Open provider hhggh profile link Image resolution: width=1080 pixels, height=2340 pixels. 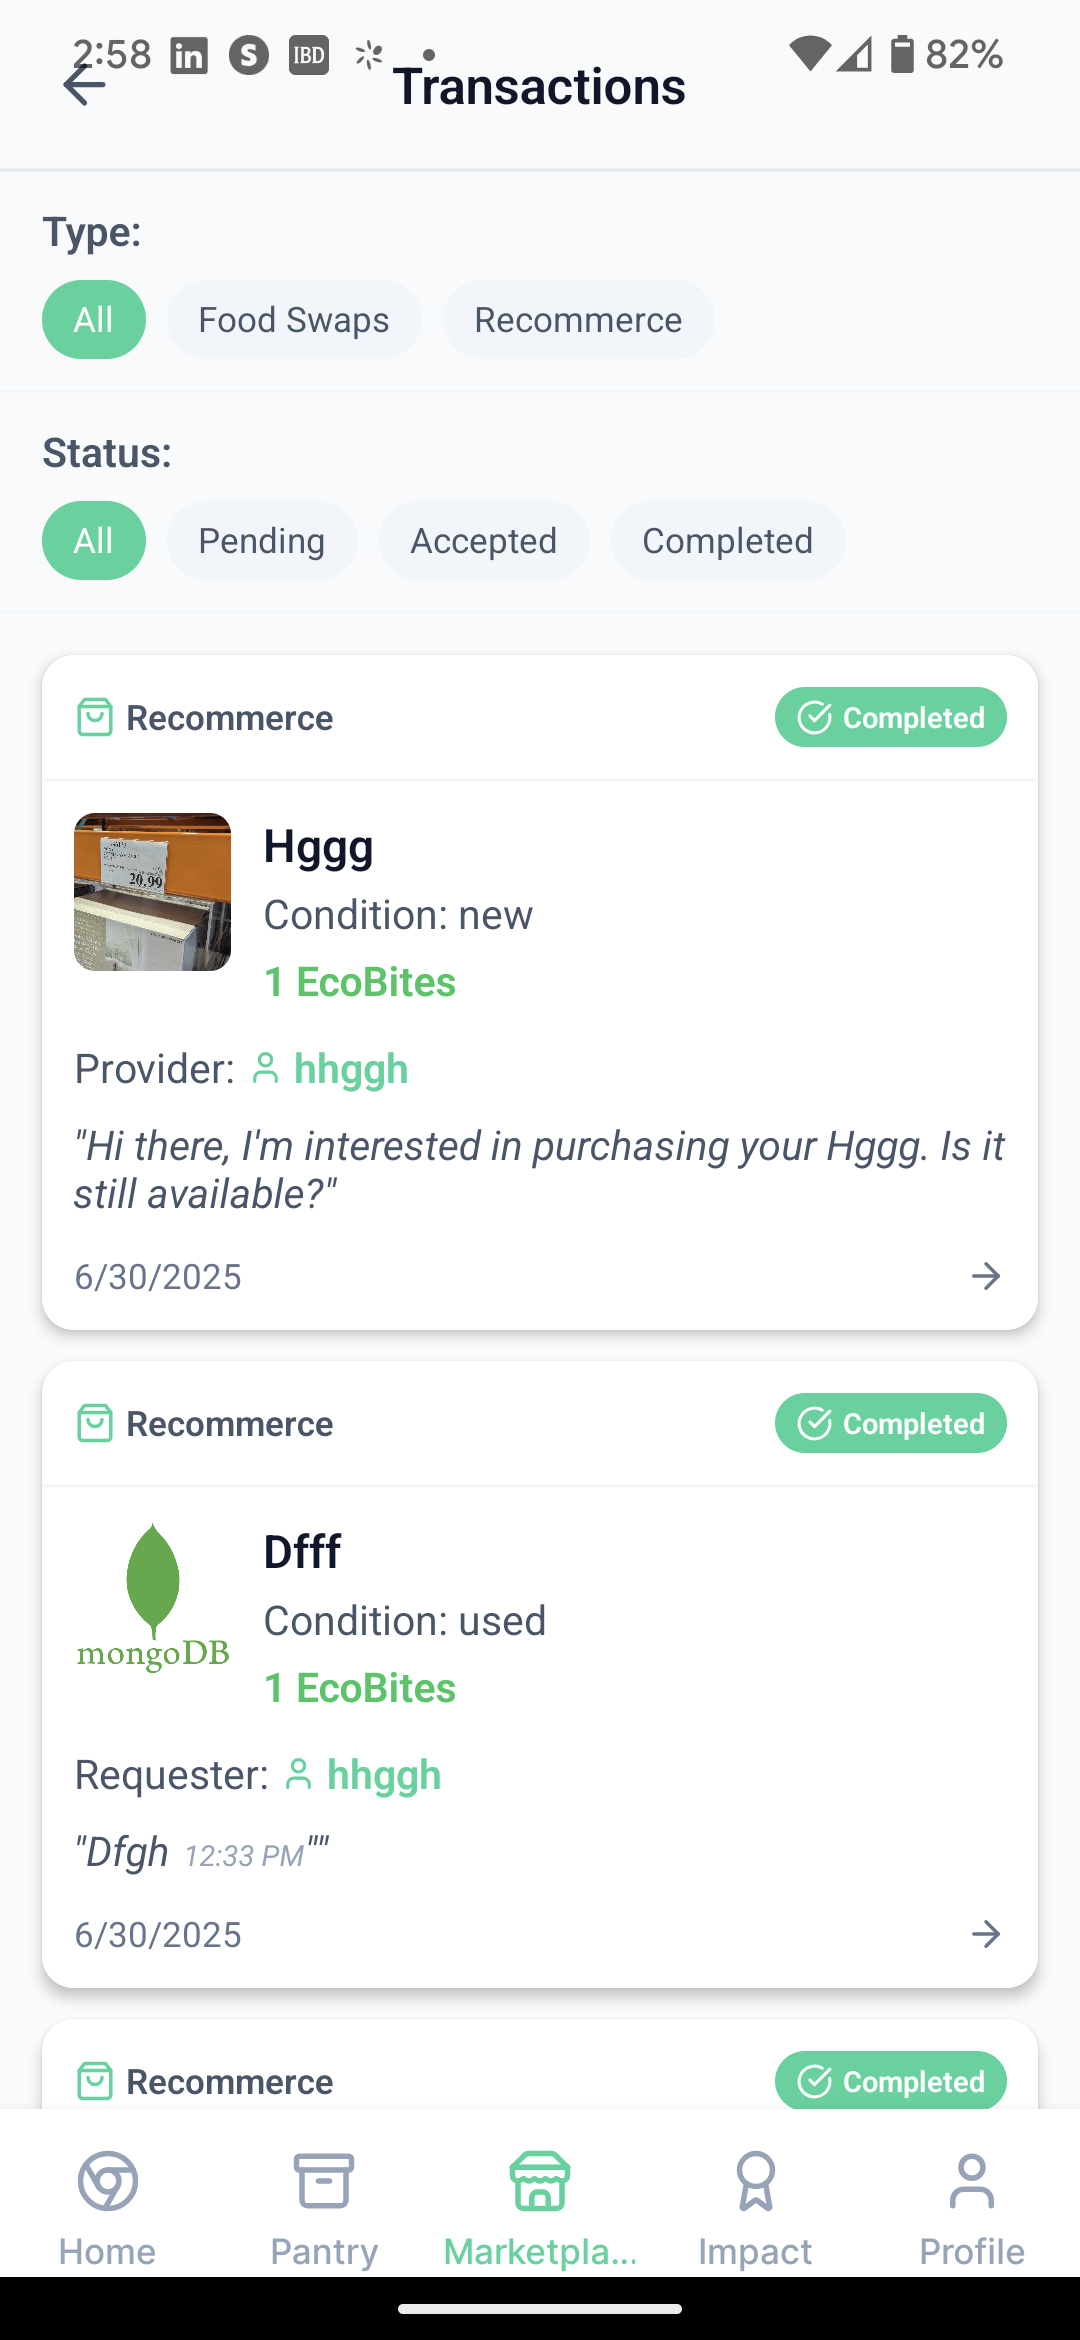click(x=350, y=1069)
